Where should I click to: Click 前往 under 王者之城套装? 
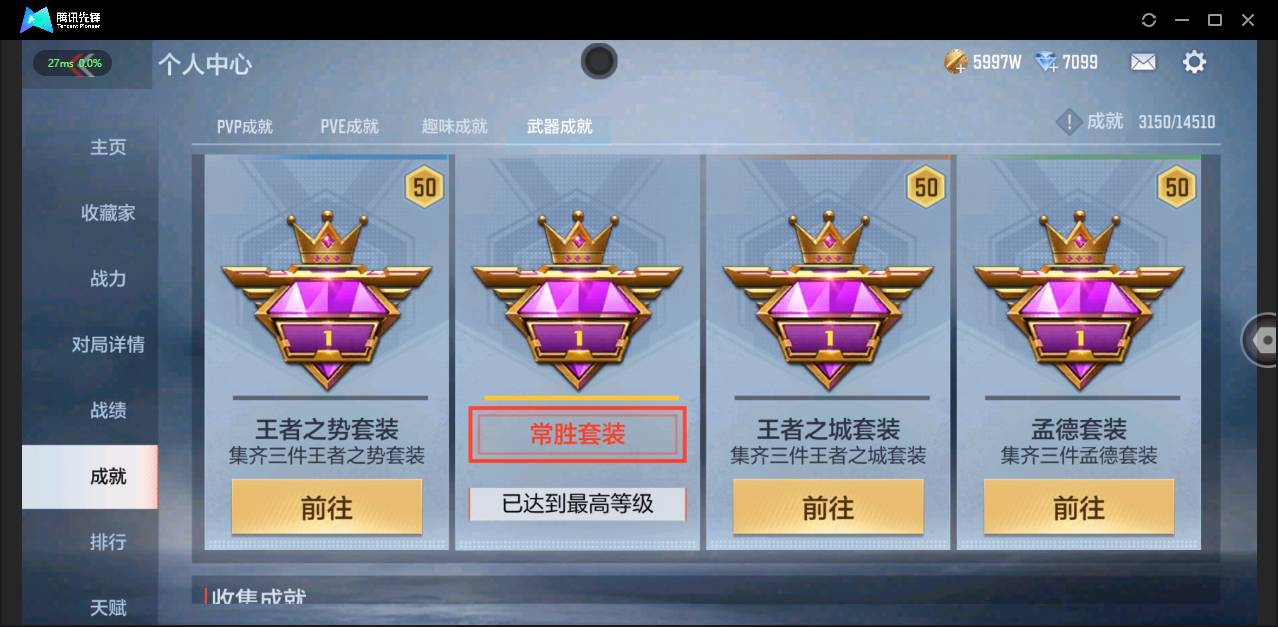tap(828, 507)
